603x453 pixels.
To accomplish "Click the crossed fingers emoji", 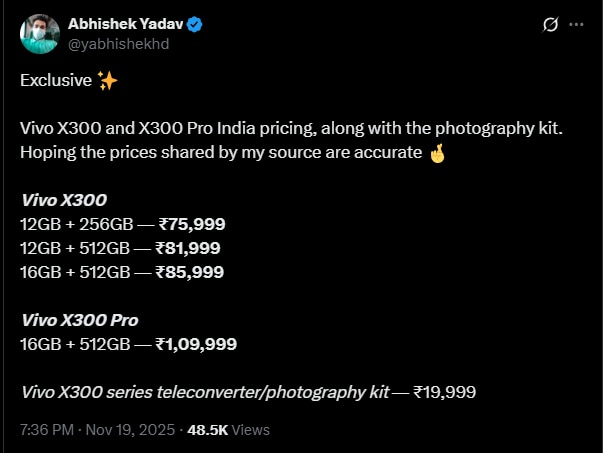I will (x=436, y=154).
